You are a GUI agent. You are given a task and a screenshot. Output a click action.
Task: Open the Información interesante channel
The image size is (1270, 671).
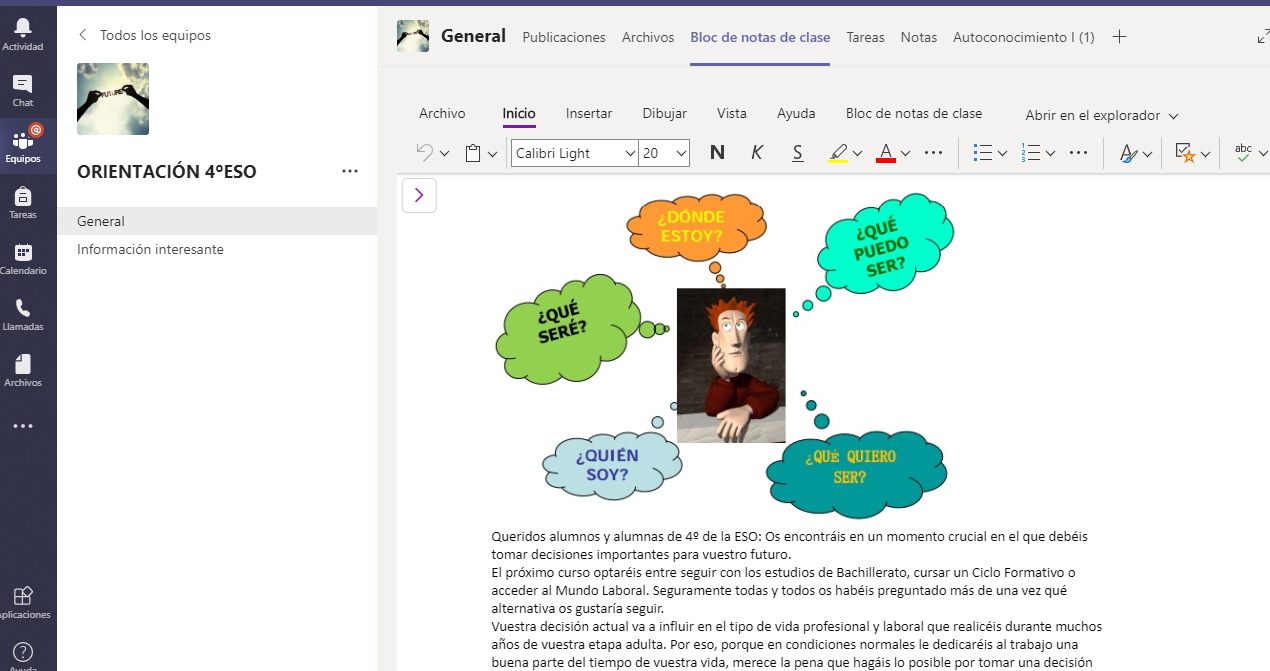217,249
